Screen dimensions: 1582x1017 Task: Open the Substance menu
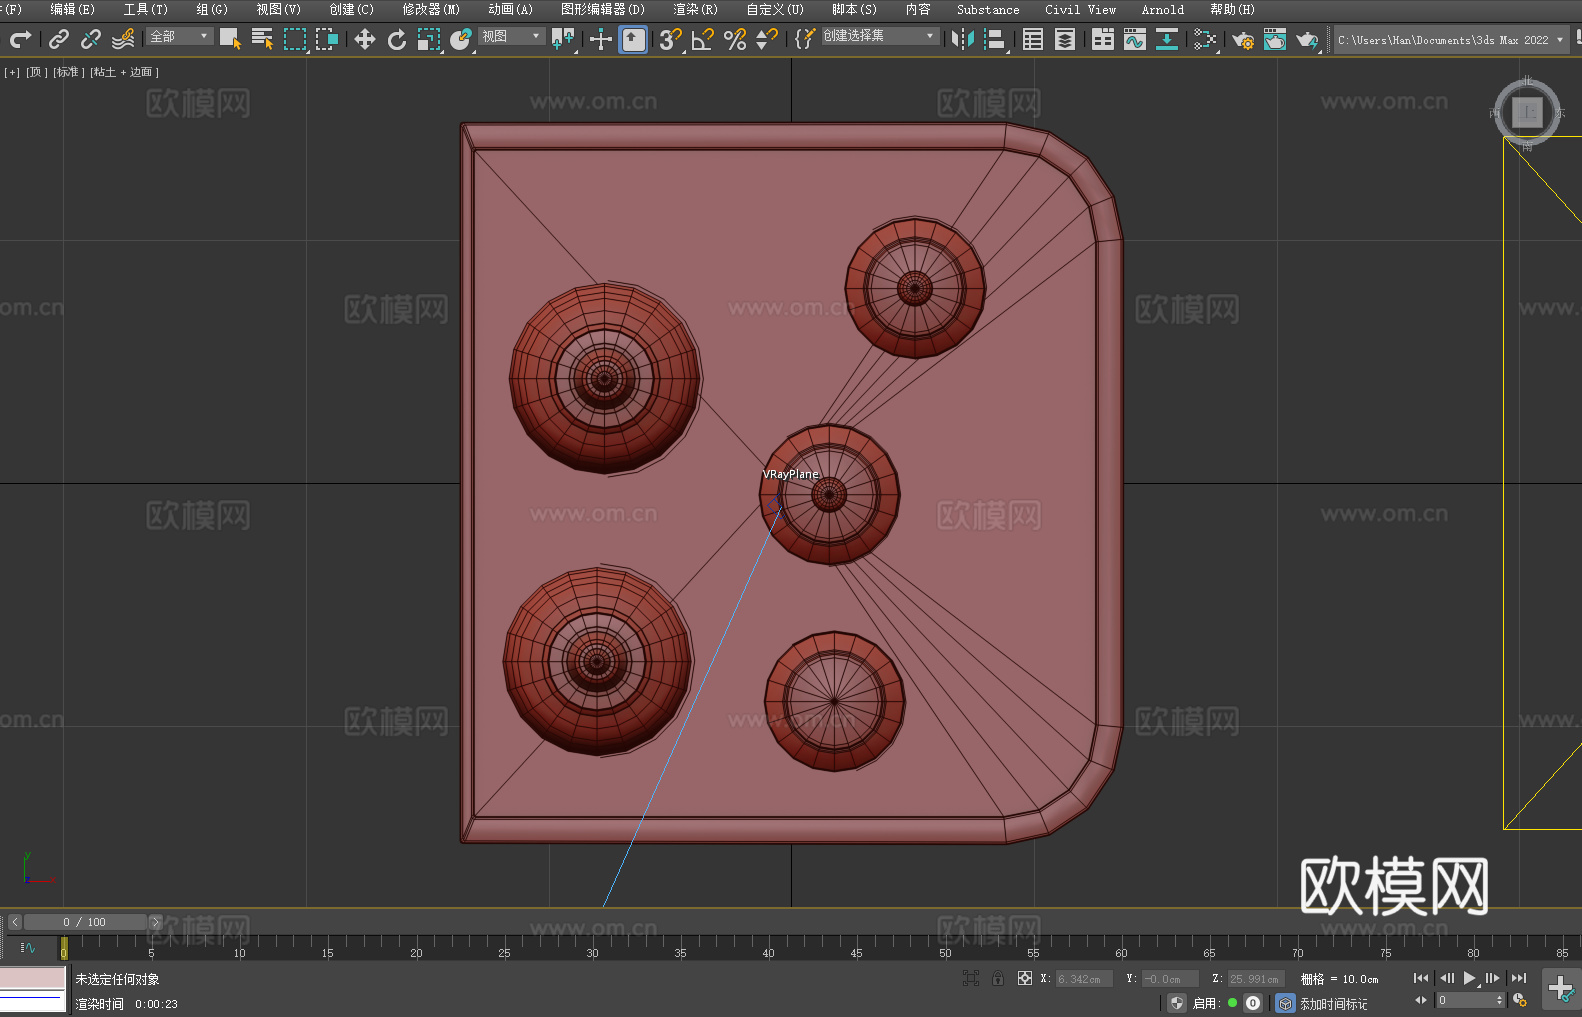(988, 9)
